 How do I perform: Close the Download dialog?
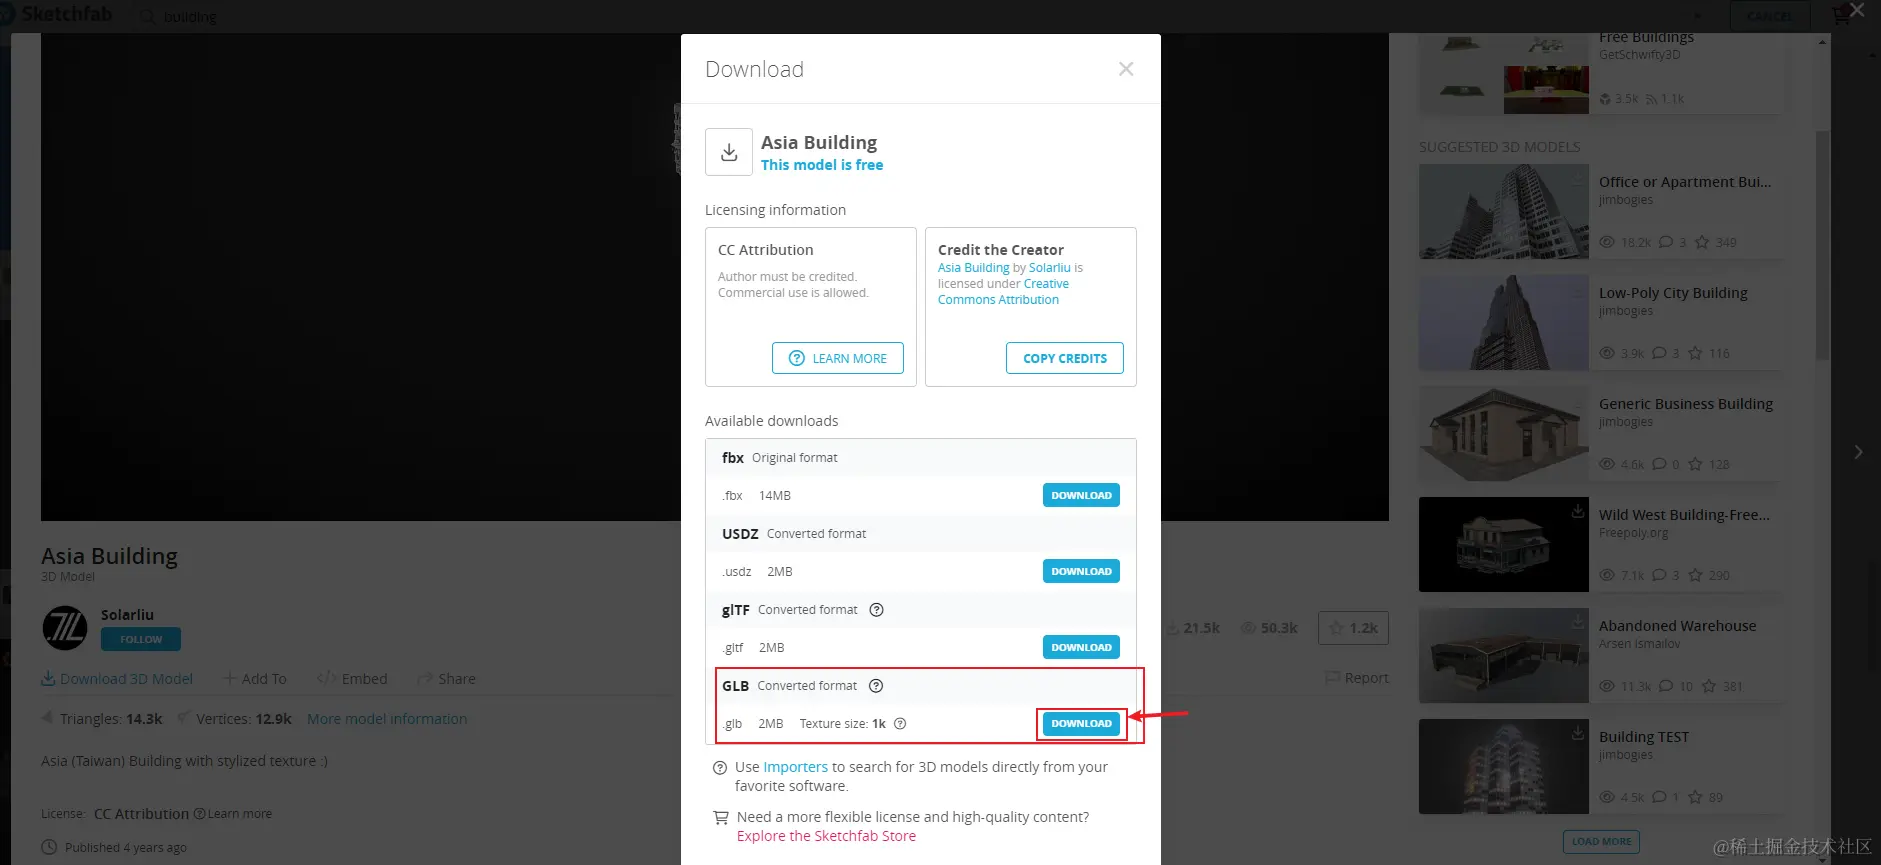coord(1126,69)
